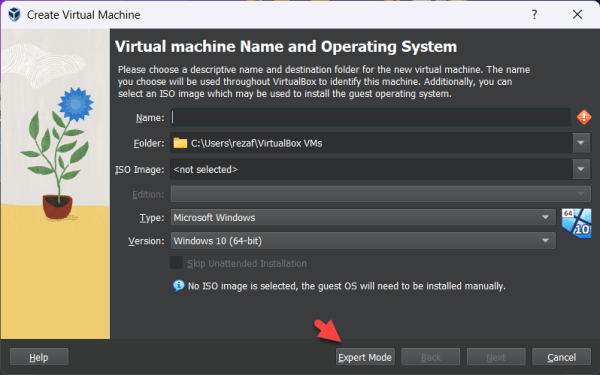Click the blue info icon next to the ISO message
600x375 pixels.
point(178,285)
